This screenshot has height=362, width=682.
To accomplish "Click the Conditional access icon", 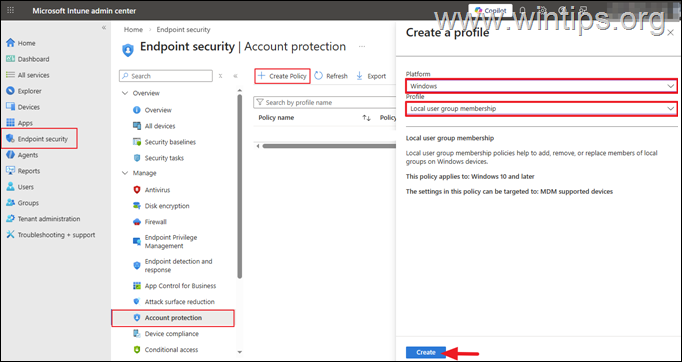I will (137, 349).
